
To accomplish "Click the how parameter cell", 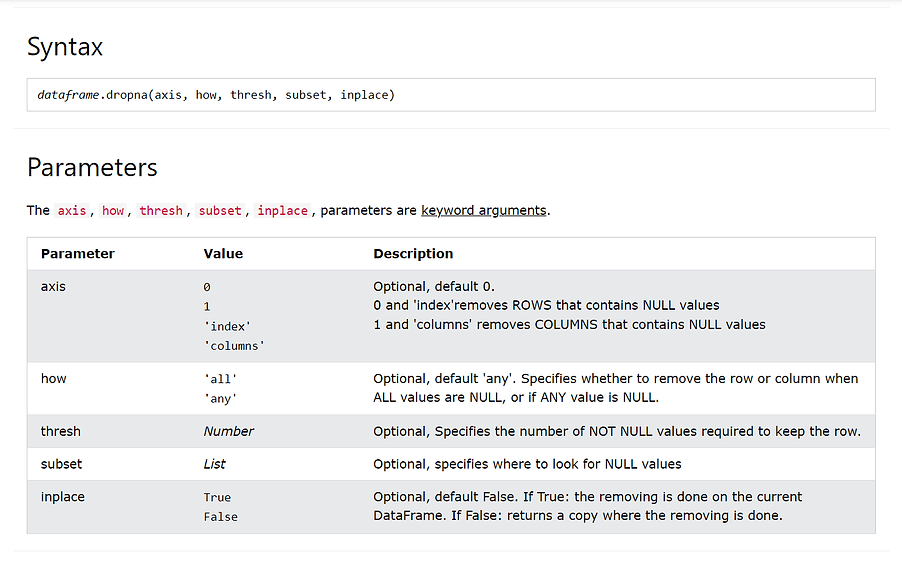I will (53, 379).
